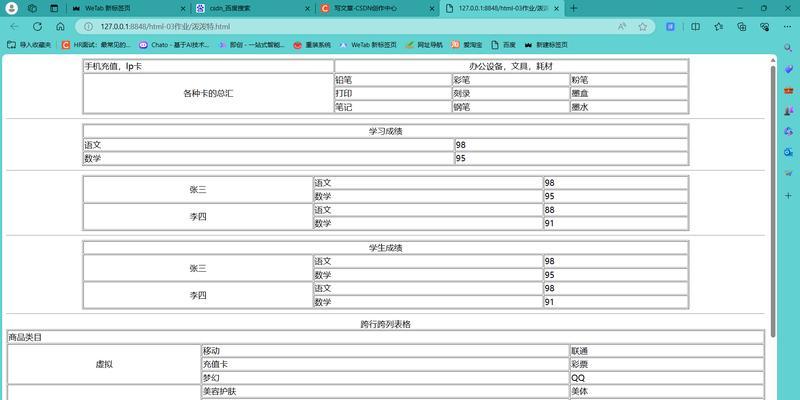Open a new tab with plus button
800x400 pixels.
coord(574,8)
